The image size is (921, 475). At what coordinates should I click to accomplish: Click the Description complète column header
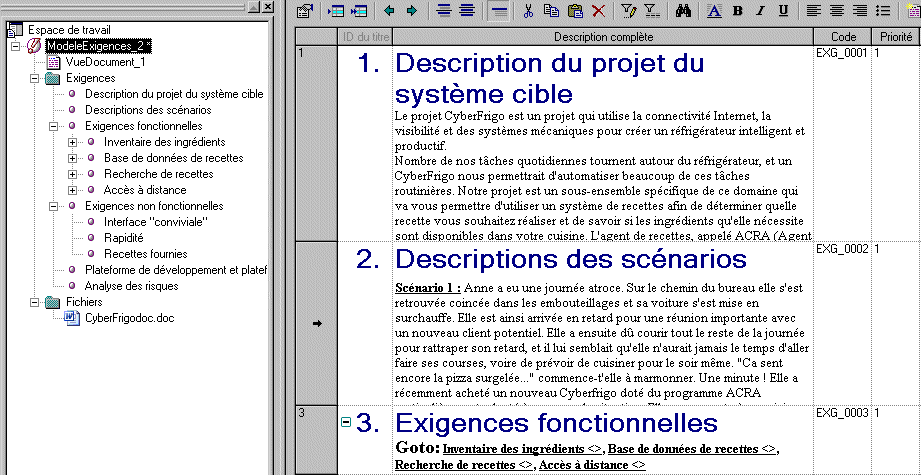coord(604,37)
